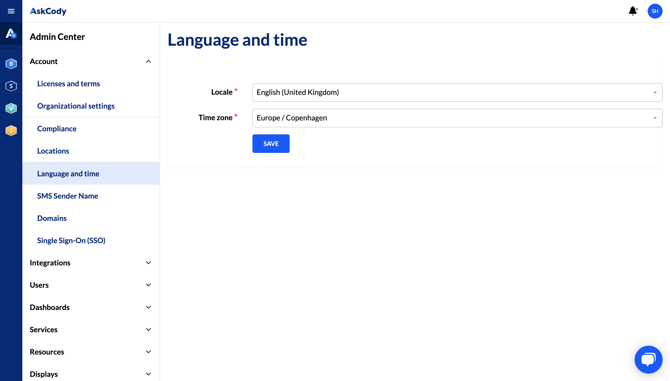Open the notifications bell
This screenshot has width=670, height=381.
[x=633, y=11]
